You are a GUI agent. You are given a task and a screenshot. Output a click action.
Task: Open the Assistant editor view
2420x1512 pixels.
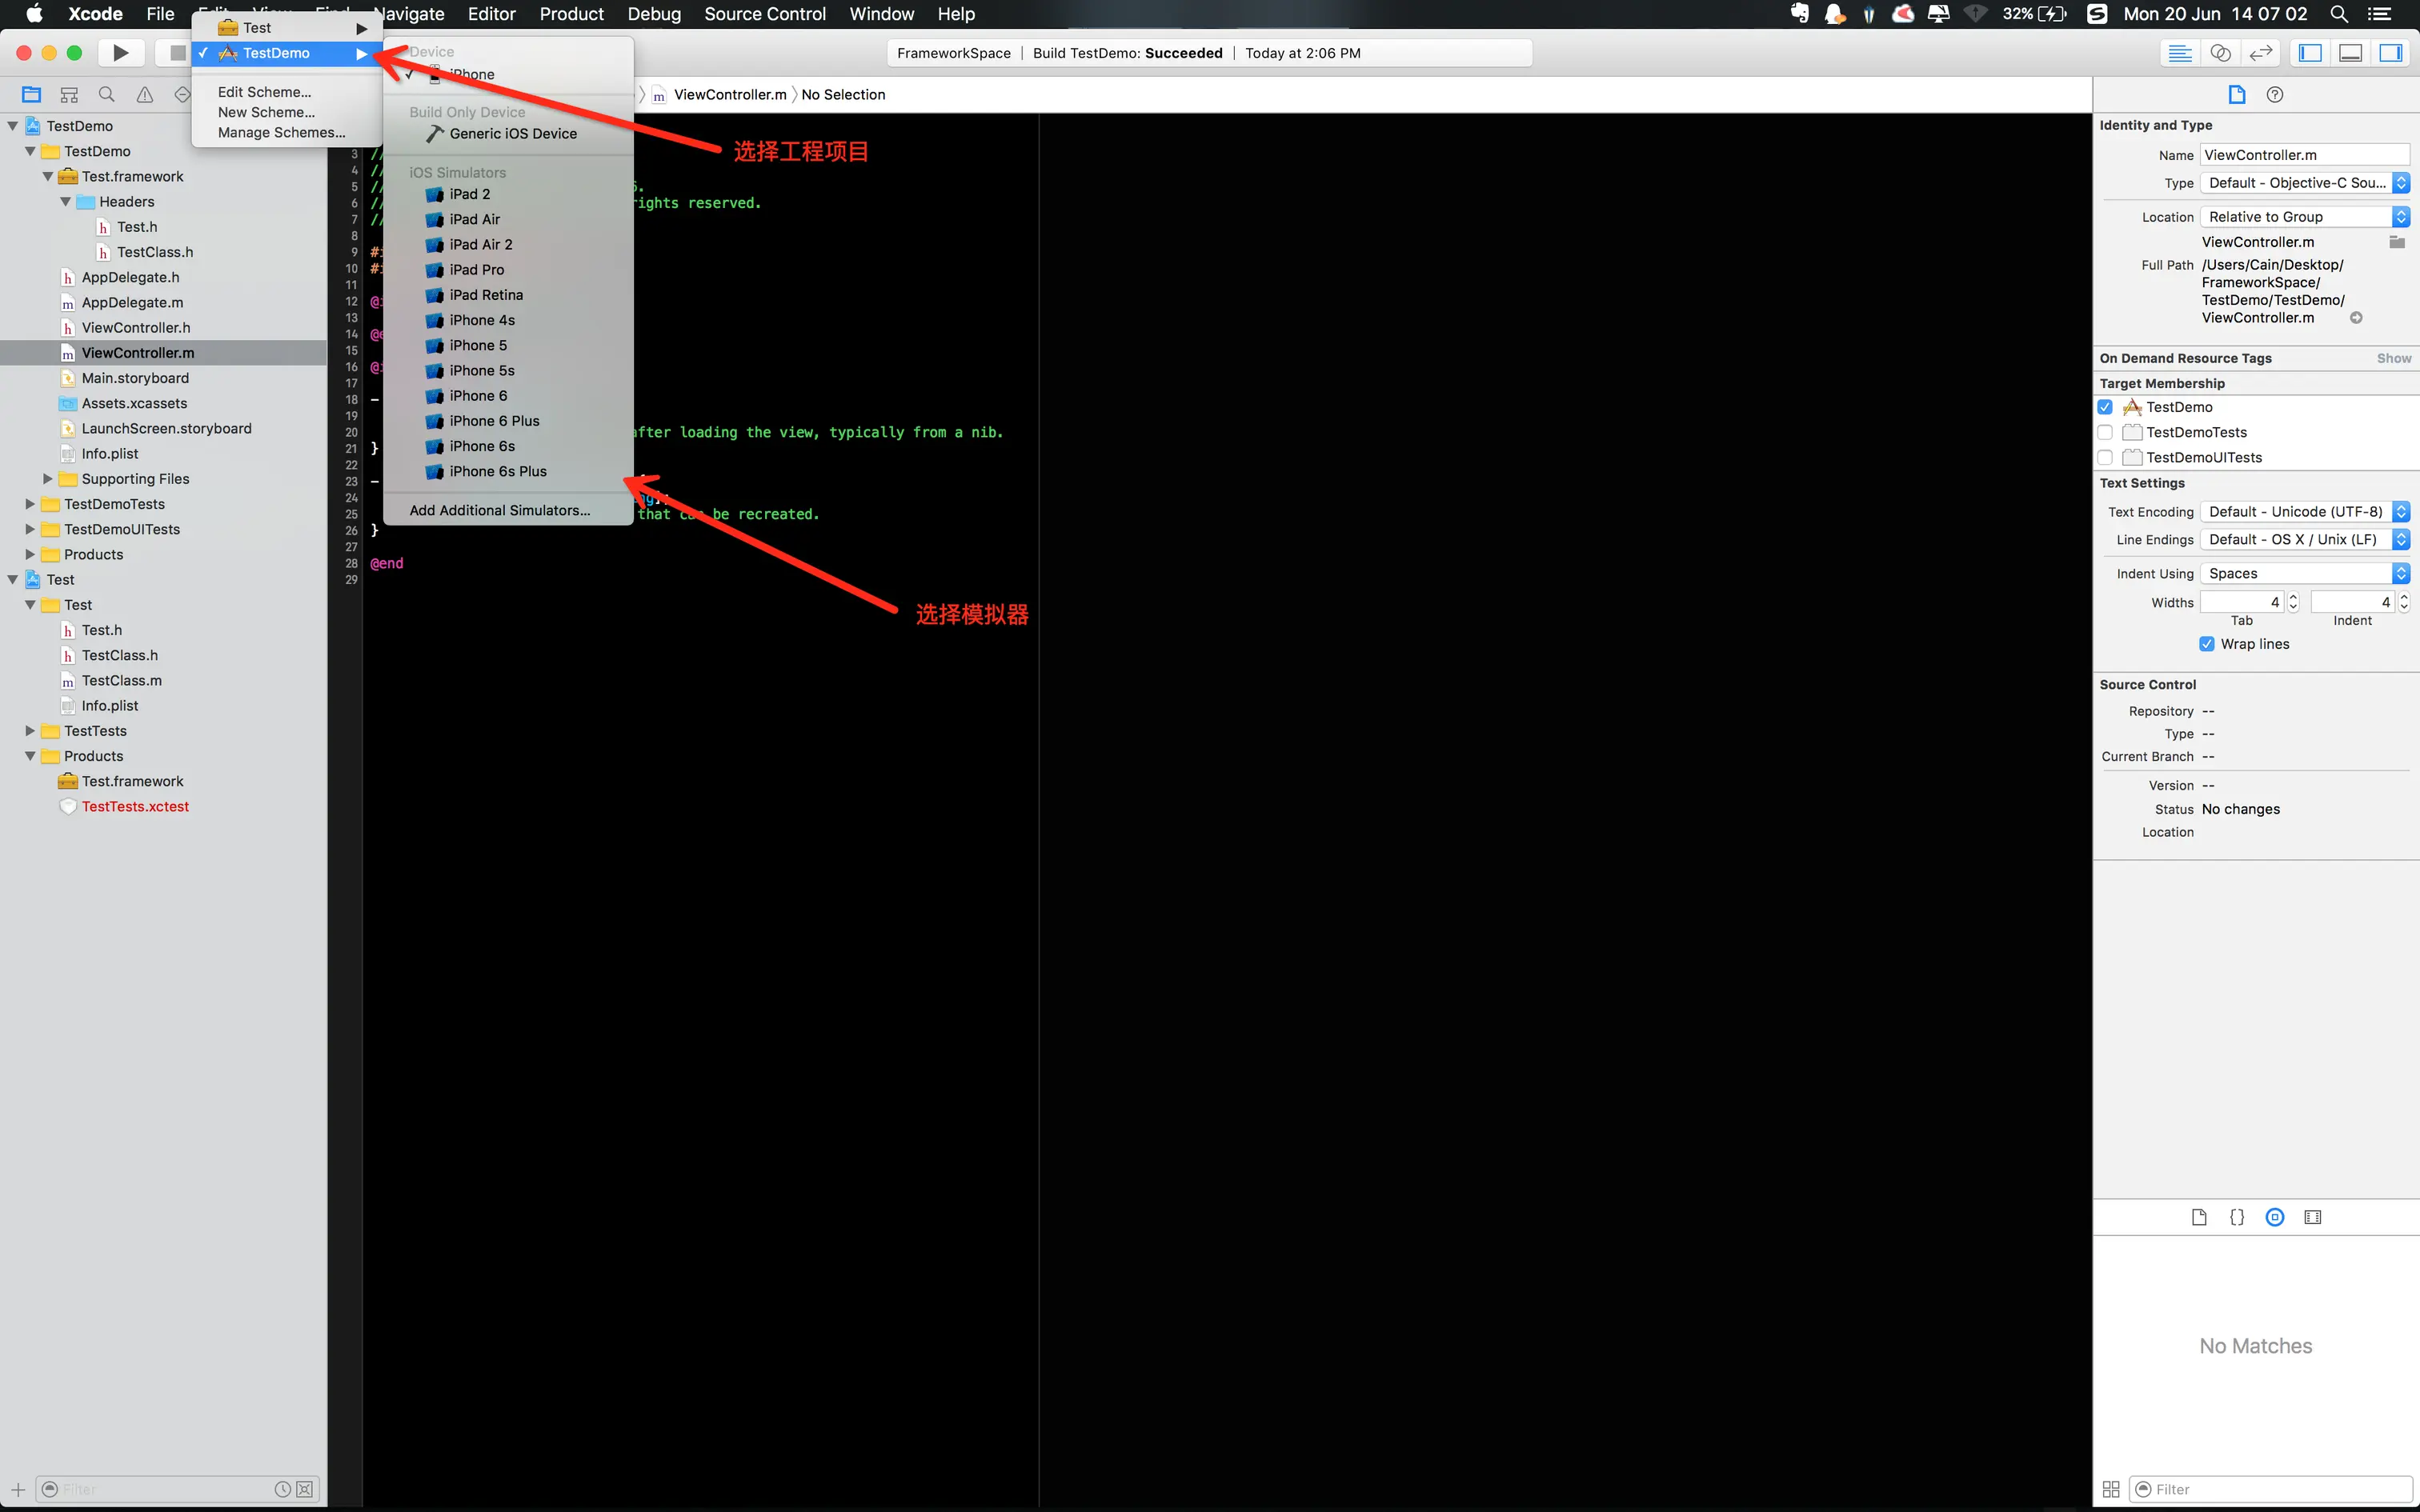coord(2220,53)
